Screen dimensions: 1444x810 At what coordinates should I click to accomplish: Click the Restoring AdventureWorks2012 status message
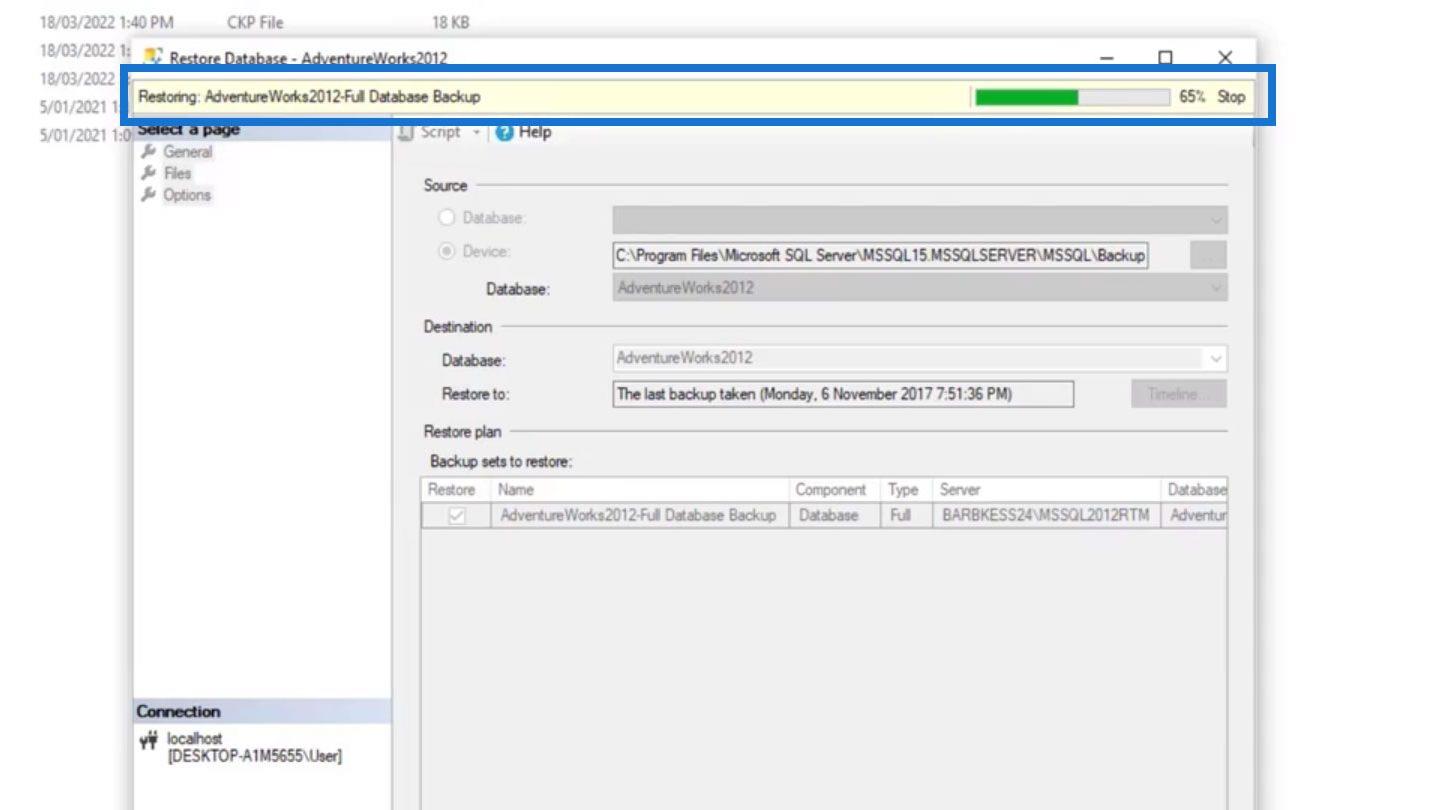pos(309,97)
